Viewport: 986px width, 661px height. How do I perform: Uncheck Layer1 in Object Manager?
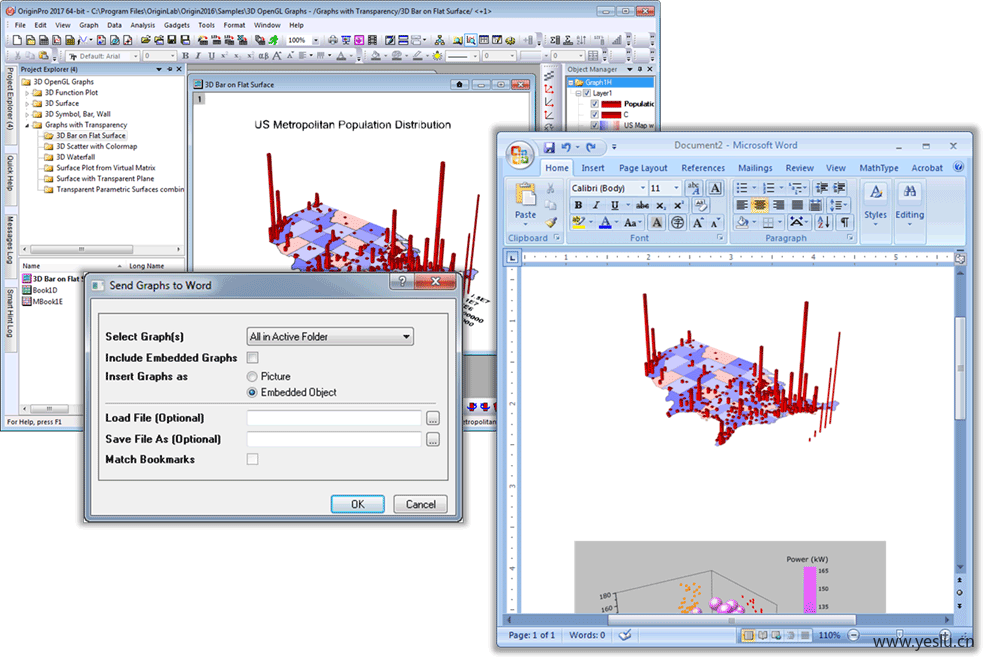(x=587, y=93)
